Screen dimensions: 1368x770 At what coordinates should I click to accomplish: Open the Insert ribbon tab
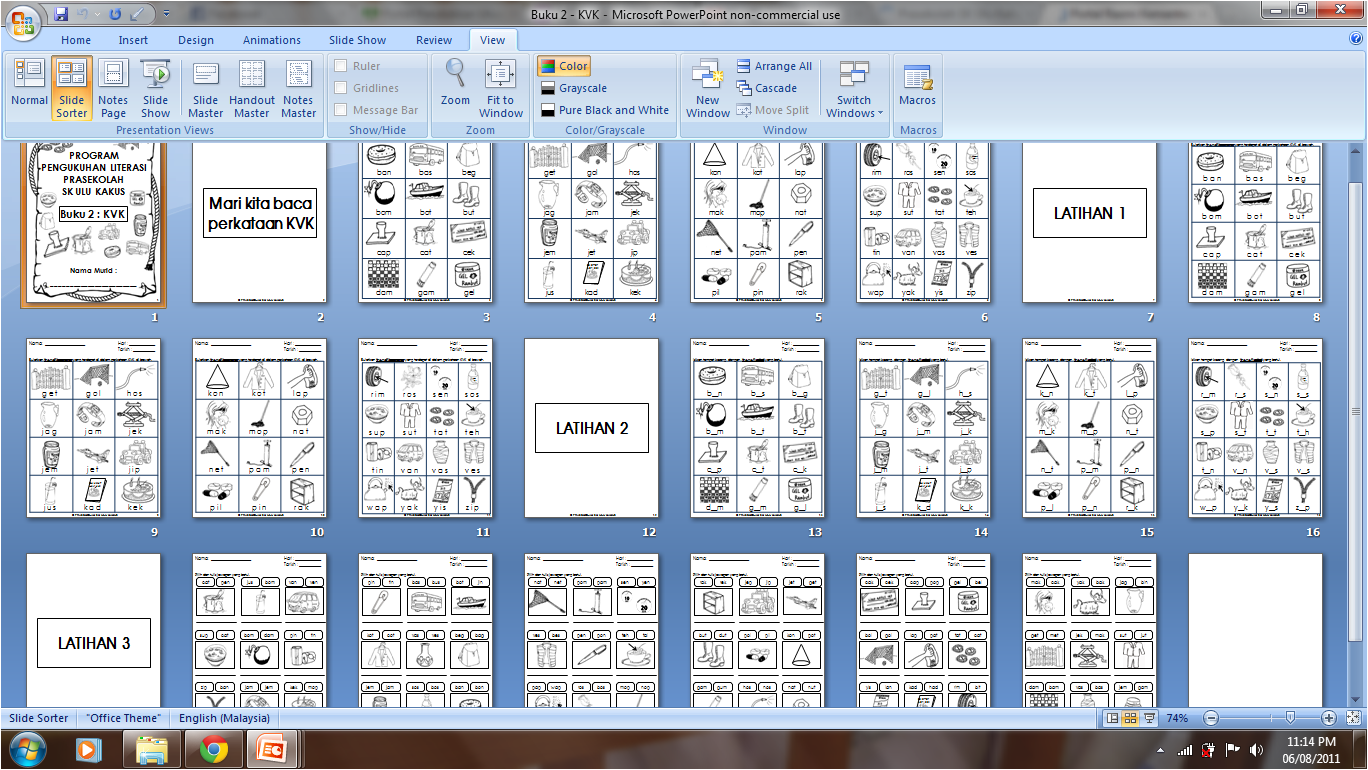point(133,40)
